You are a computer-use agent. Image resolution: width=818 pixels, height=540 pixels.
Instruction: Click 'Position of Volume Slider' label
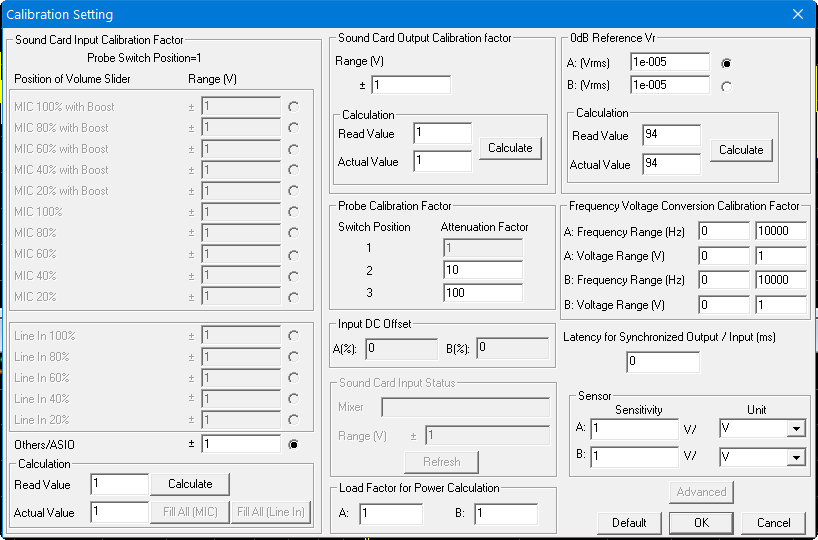(x=73, y=79)
